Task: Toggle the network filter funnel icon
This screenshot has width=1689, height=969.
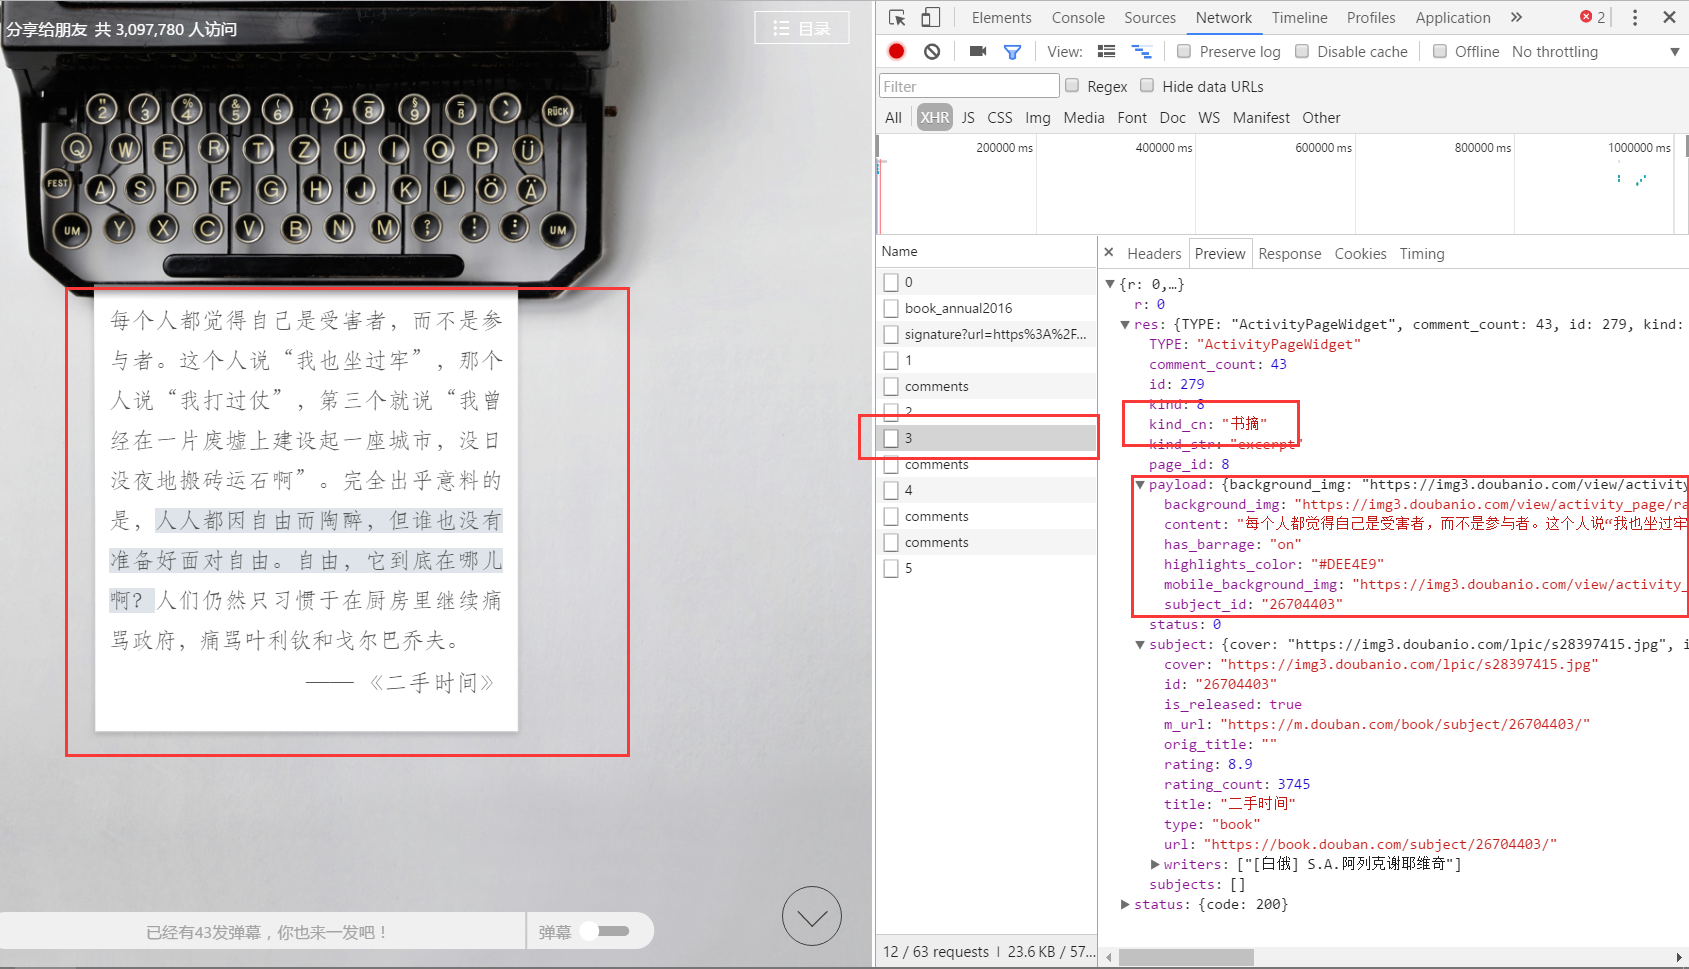Action: pos(1012,52)
